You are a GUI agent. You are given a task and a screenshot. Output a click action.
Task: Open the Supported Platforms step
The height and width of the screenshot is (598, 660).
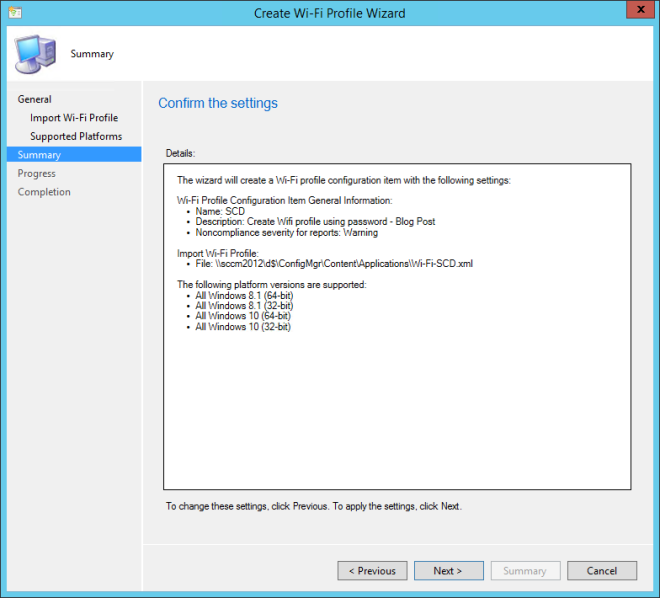point(76,136)
